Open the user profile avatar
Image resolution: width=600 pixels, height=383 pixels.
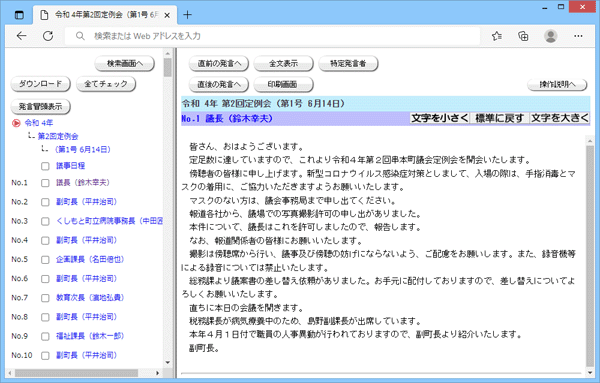coord(551,36)
